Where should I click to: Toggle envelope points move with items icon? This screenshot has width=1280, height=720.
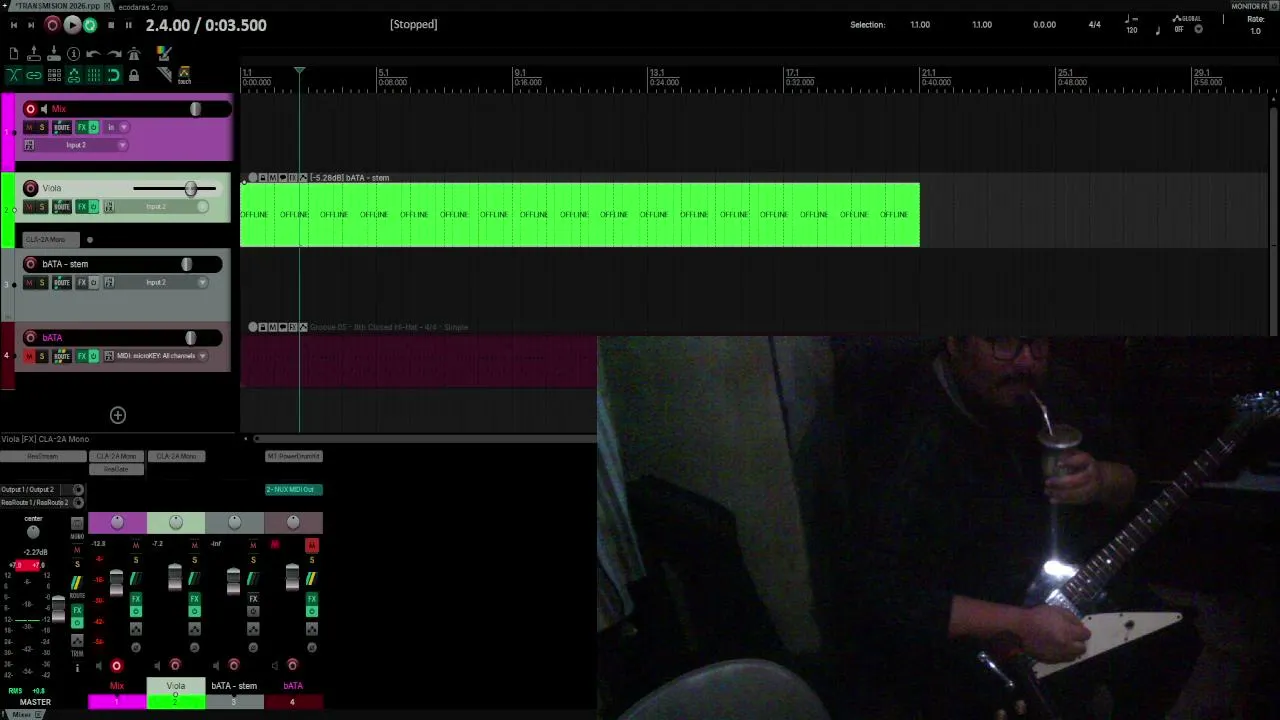73,75
